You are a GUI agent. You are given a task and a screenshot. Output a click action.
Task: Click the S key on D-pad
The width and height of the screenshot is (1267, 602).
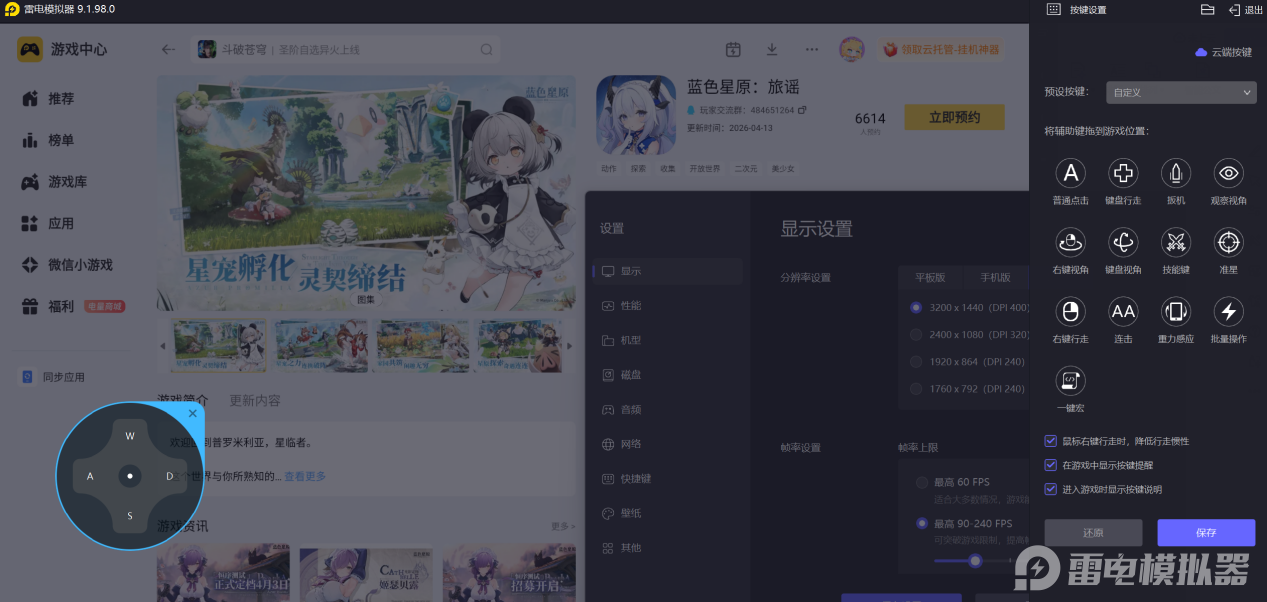pos(130,516)
